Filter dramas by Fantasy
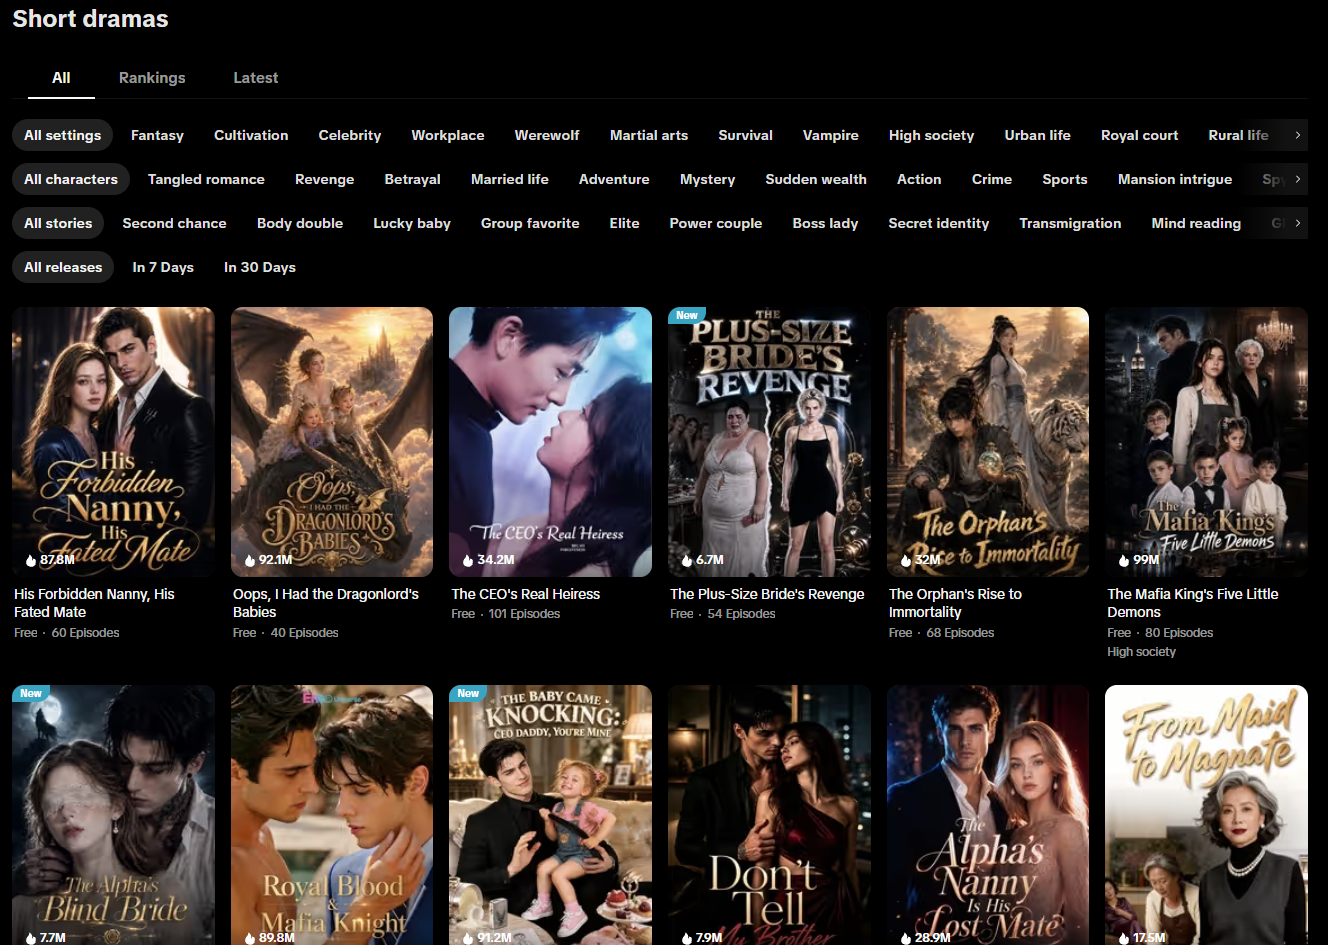Viewport: 1328px width, 945px height. (x=157, y=135)
